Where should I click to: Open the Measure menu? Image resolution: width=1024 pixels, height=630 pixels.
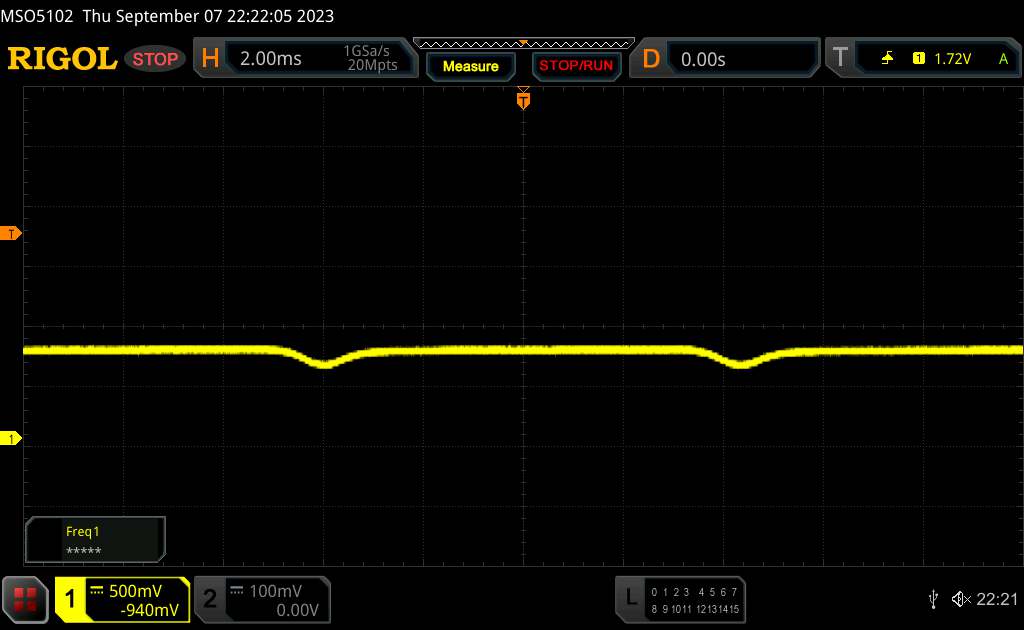click(x=470, y=66)
